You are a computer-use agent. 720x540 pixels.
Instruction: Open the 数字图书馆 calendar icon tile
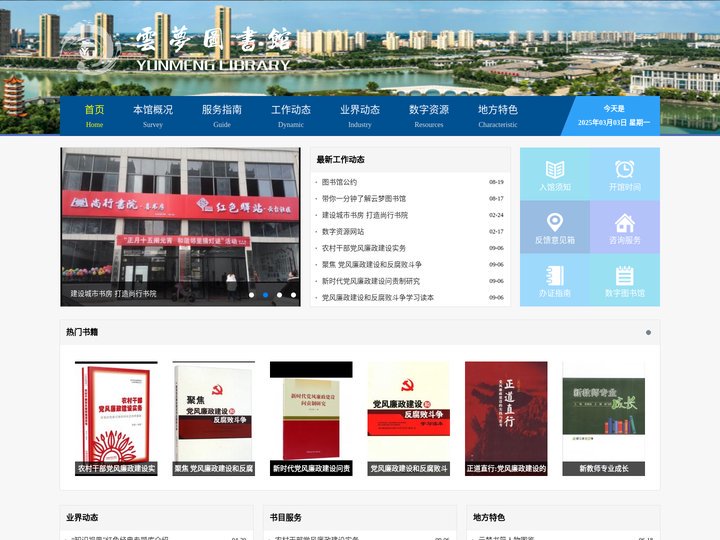624,280
